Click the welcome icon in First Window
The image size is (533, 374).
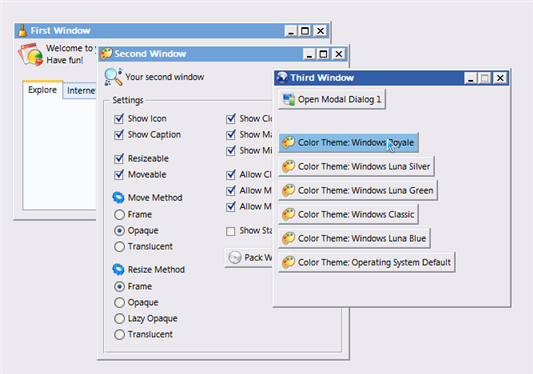tap(31, 54)
